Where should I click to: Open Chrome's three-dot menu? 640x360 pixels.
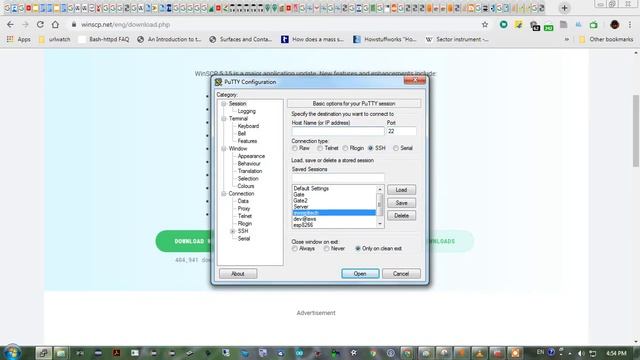[x=630, y=24]
